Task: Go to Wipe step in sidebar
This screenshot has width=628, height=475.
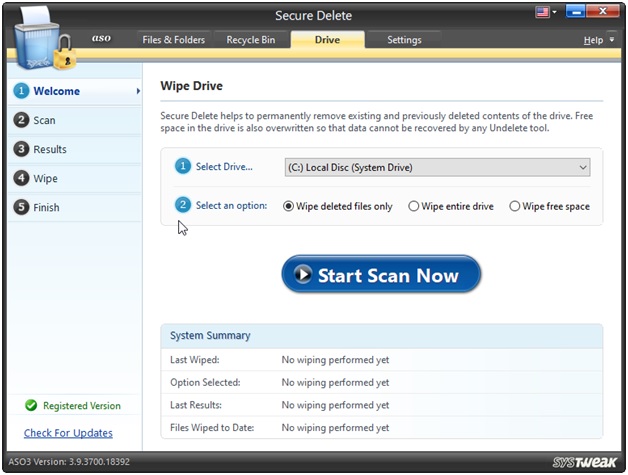Action: click(x=75, y=178)
